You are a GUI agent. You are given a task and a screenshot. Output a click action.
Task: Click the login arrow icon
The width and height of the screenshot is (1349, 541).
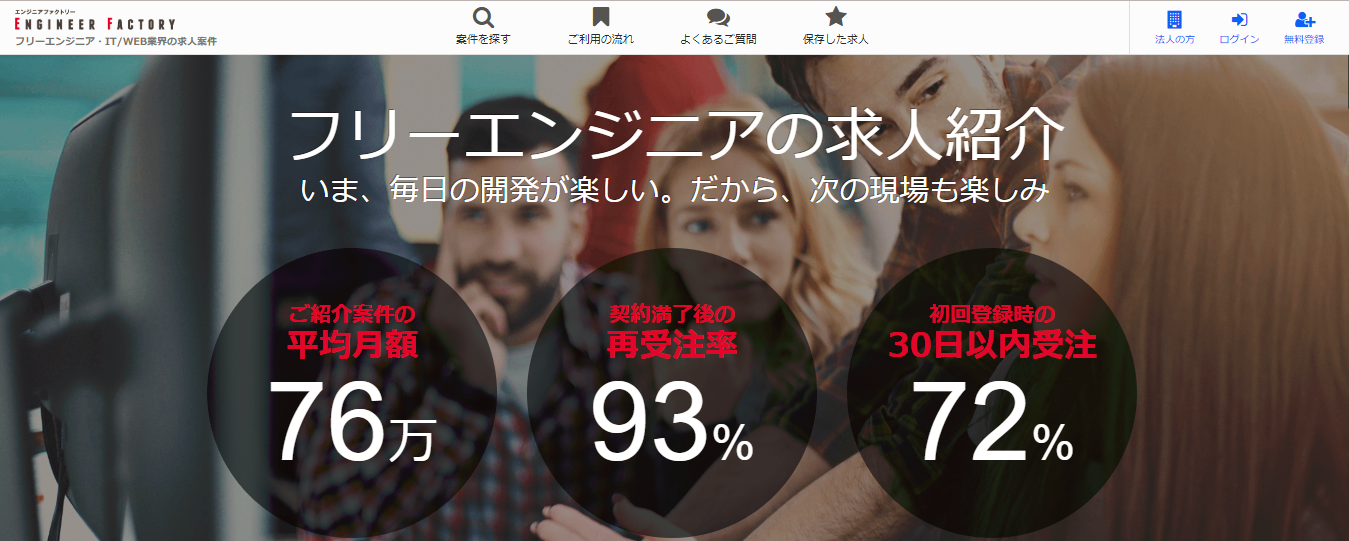point(1239,19)
